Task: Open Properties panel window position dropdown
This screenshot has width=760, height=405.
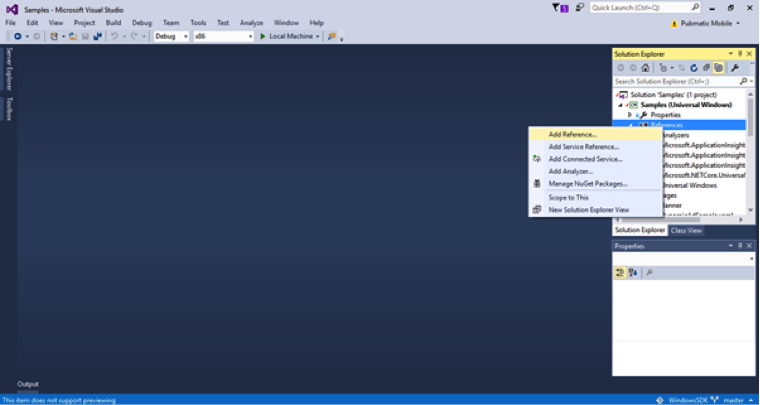Action: tap(731, 246)
